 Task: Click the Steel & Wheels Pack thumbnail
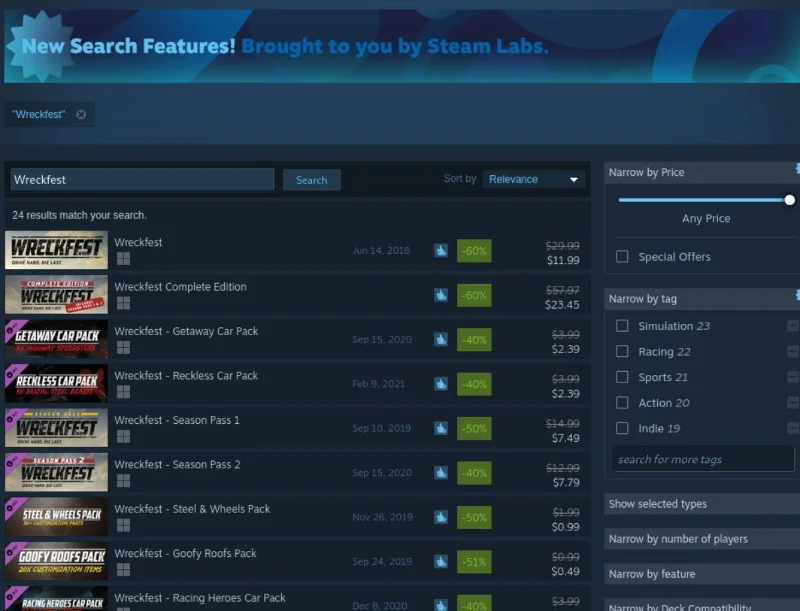coord(56,516)
